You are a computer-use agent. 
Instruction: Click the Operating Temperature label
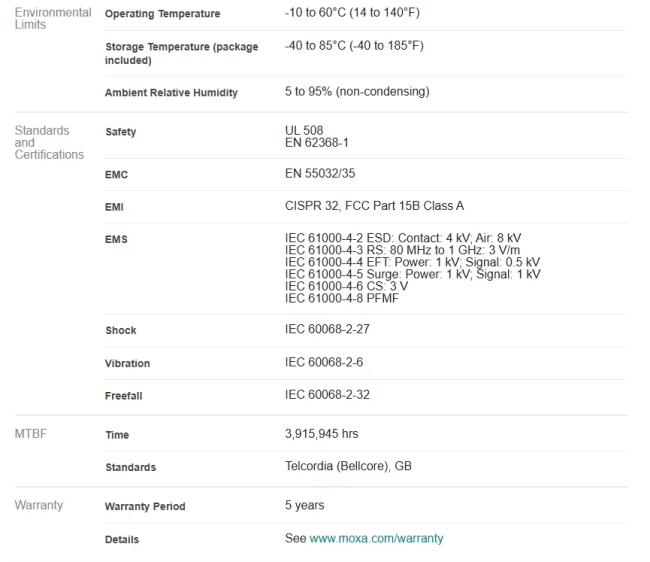(x=162, y=14)
